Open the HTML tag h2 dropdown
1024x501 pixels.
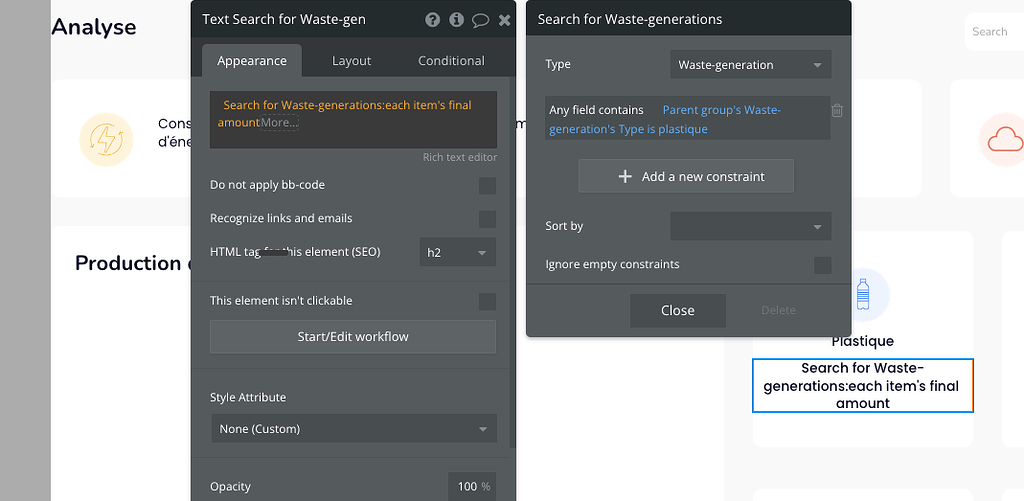pos(457,253)
